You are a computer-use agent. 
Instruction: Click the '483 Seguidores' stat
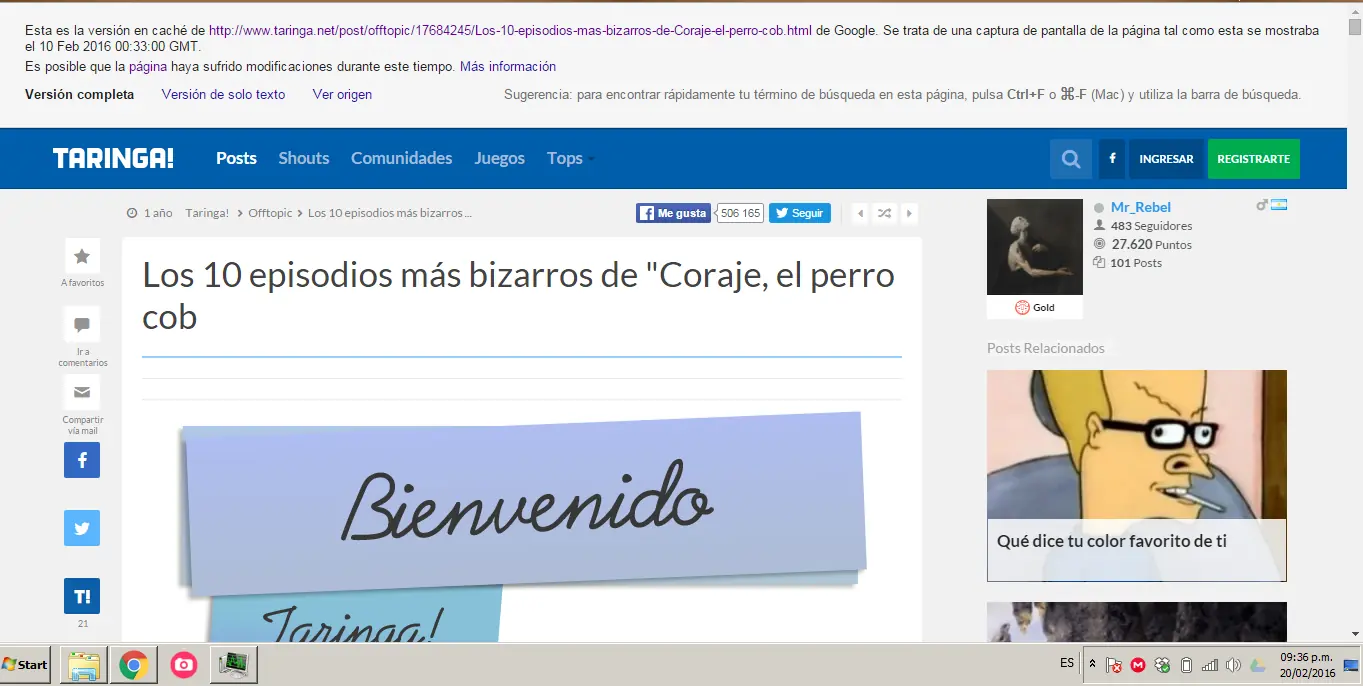click(x=1143, y=226)
